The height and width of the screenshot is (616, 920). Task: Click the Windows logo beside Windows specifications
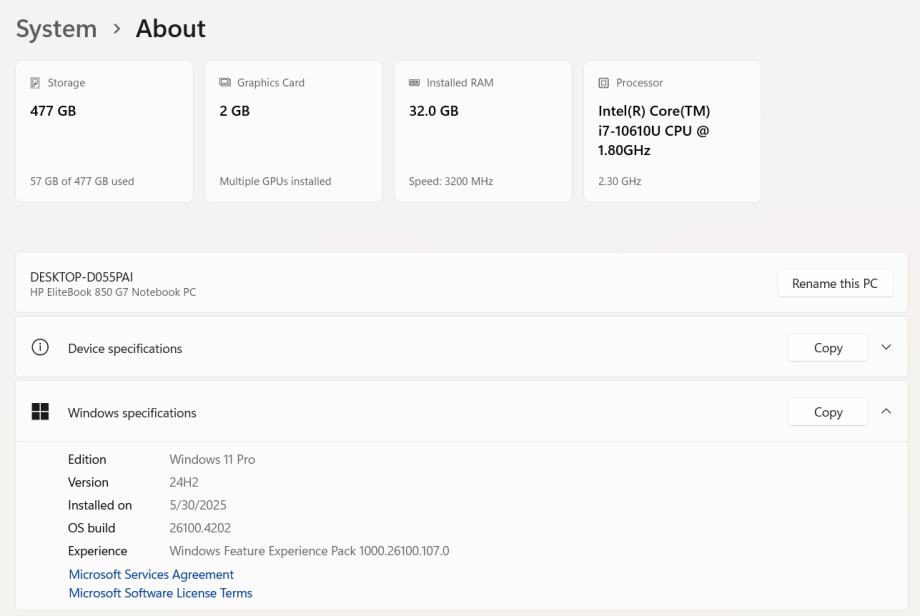(40, 412)
